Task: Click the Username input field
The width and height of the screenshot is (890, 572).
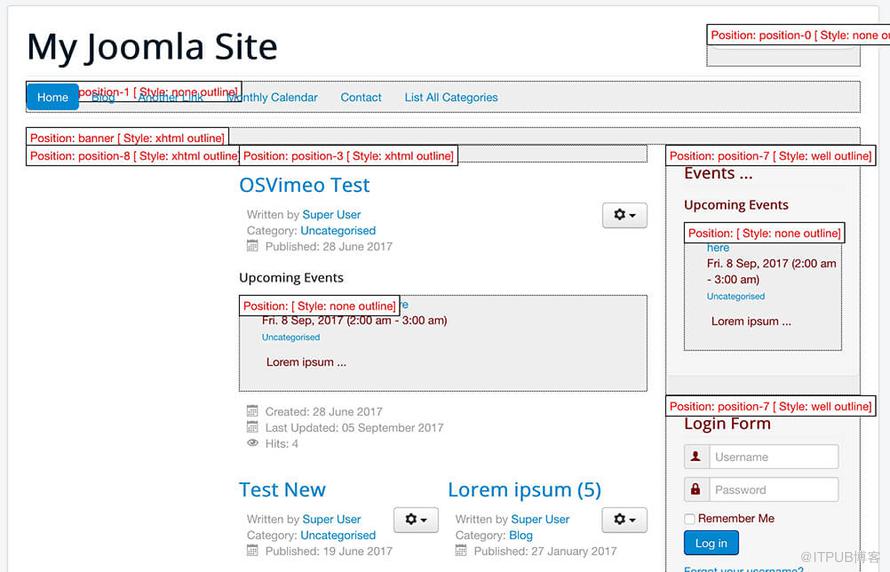Action: pyautogui.click(x=774, y=457)
